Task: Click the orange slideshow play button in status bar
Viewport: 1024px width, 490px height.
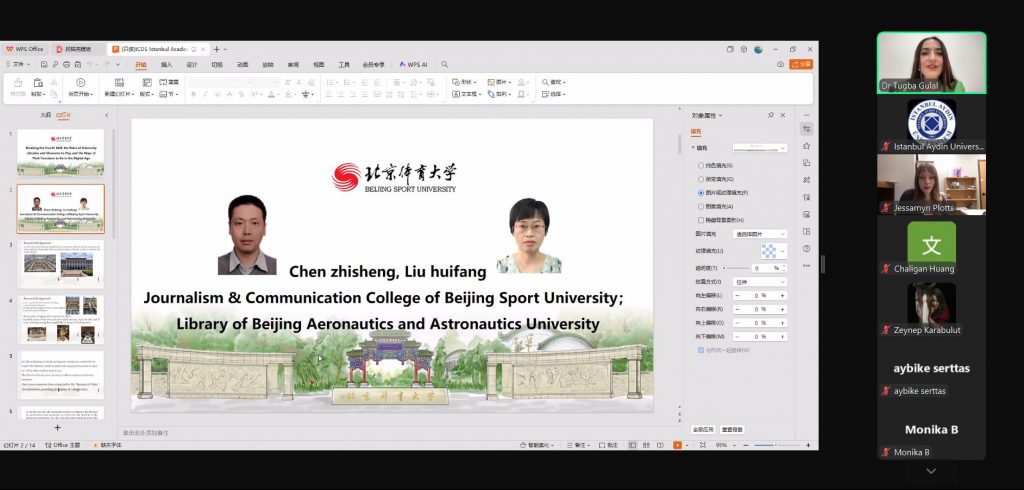Action: coord(677,445)
